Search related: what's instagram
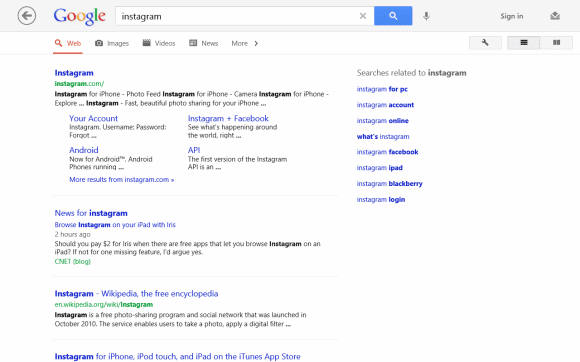This screenshot has width=580, height=362. 383,136
